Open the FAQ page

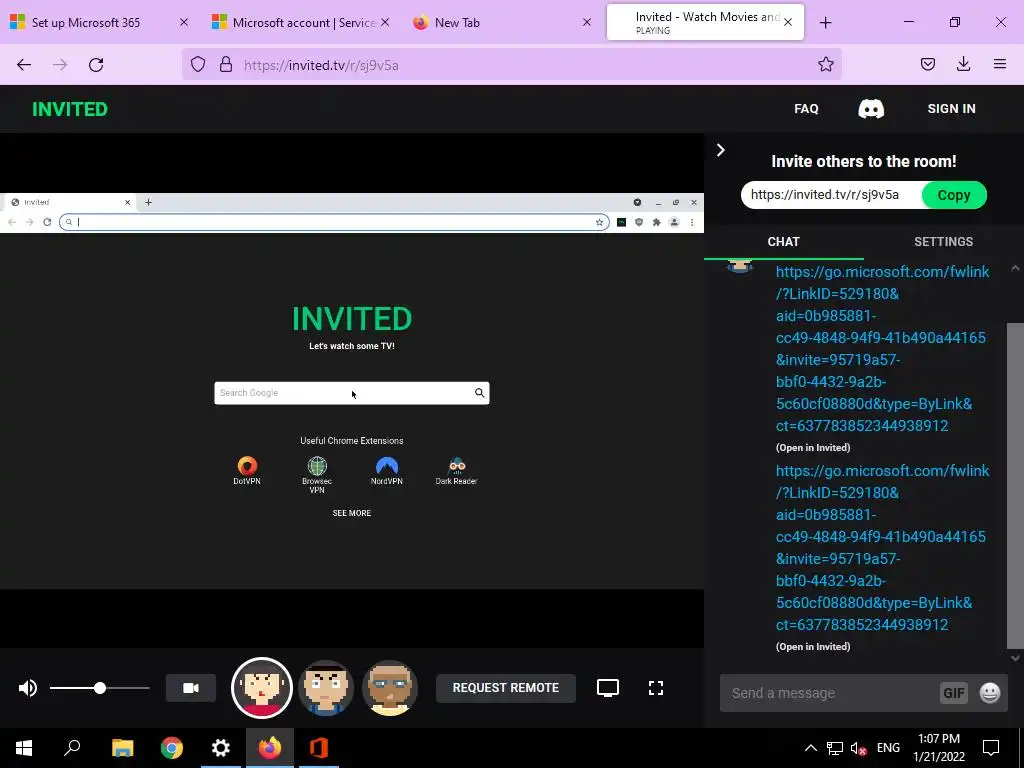click(806, 109)
